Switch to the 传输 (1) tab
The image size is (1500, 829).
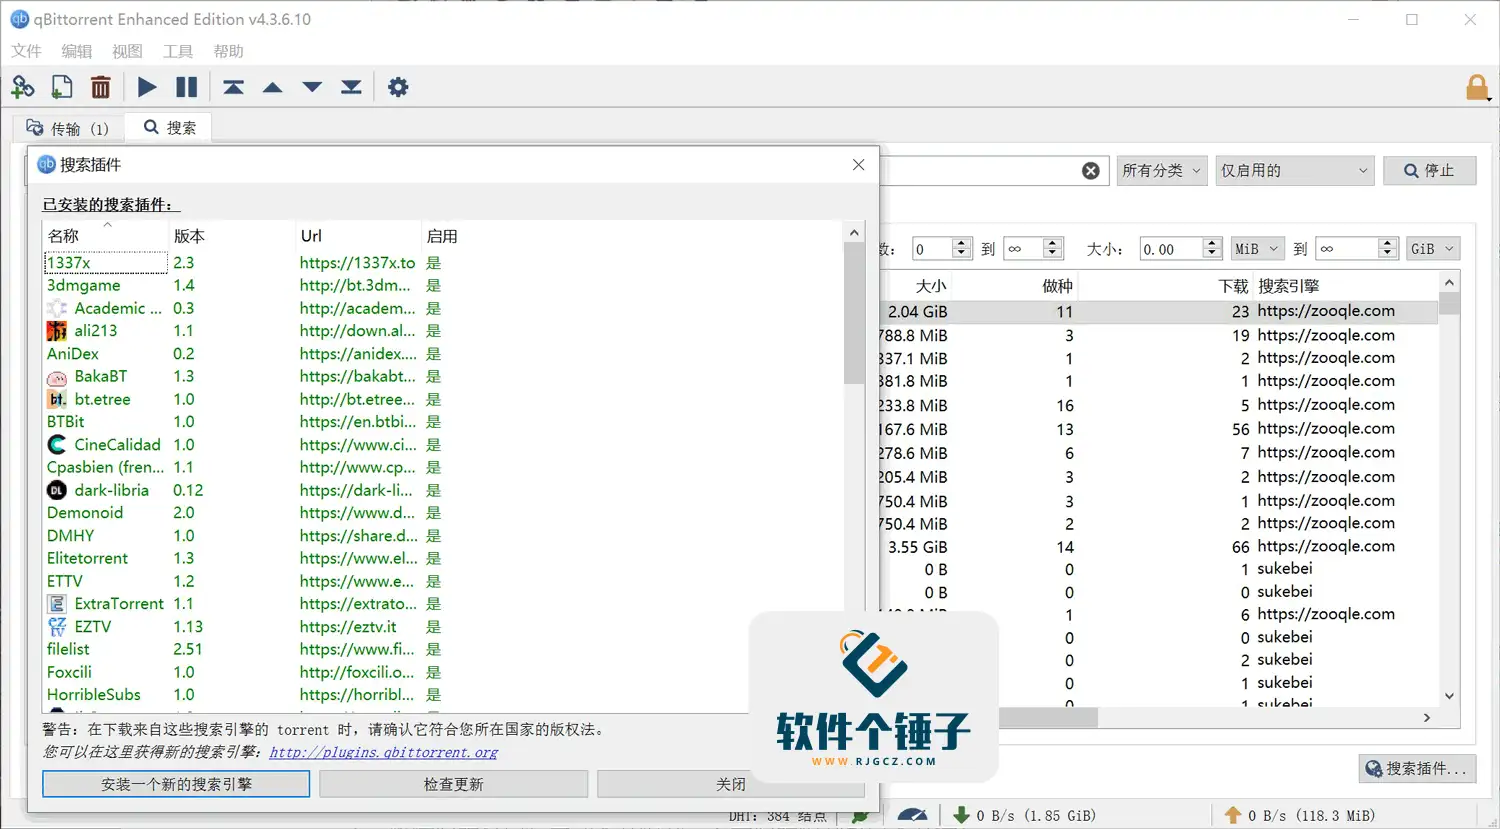[x=68, y=128]
